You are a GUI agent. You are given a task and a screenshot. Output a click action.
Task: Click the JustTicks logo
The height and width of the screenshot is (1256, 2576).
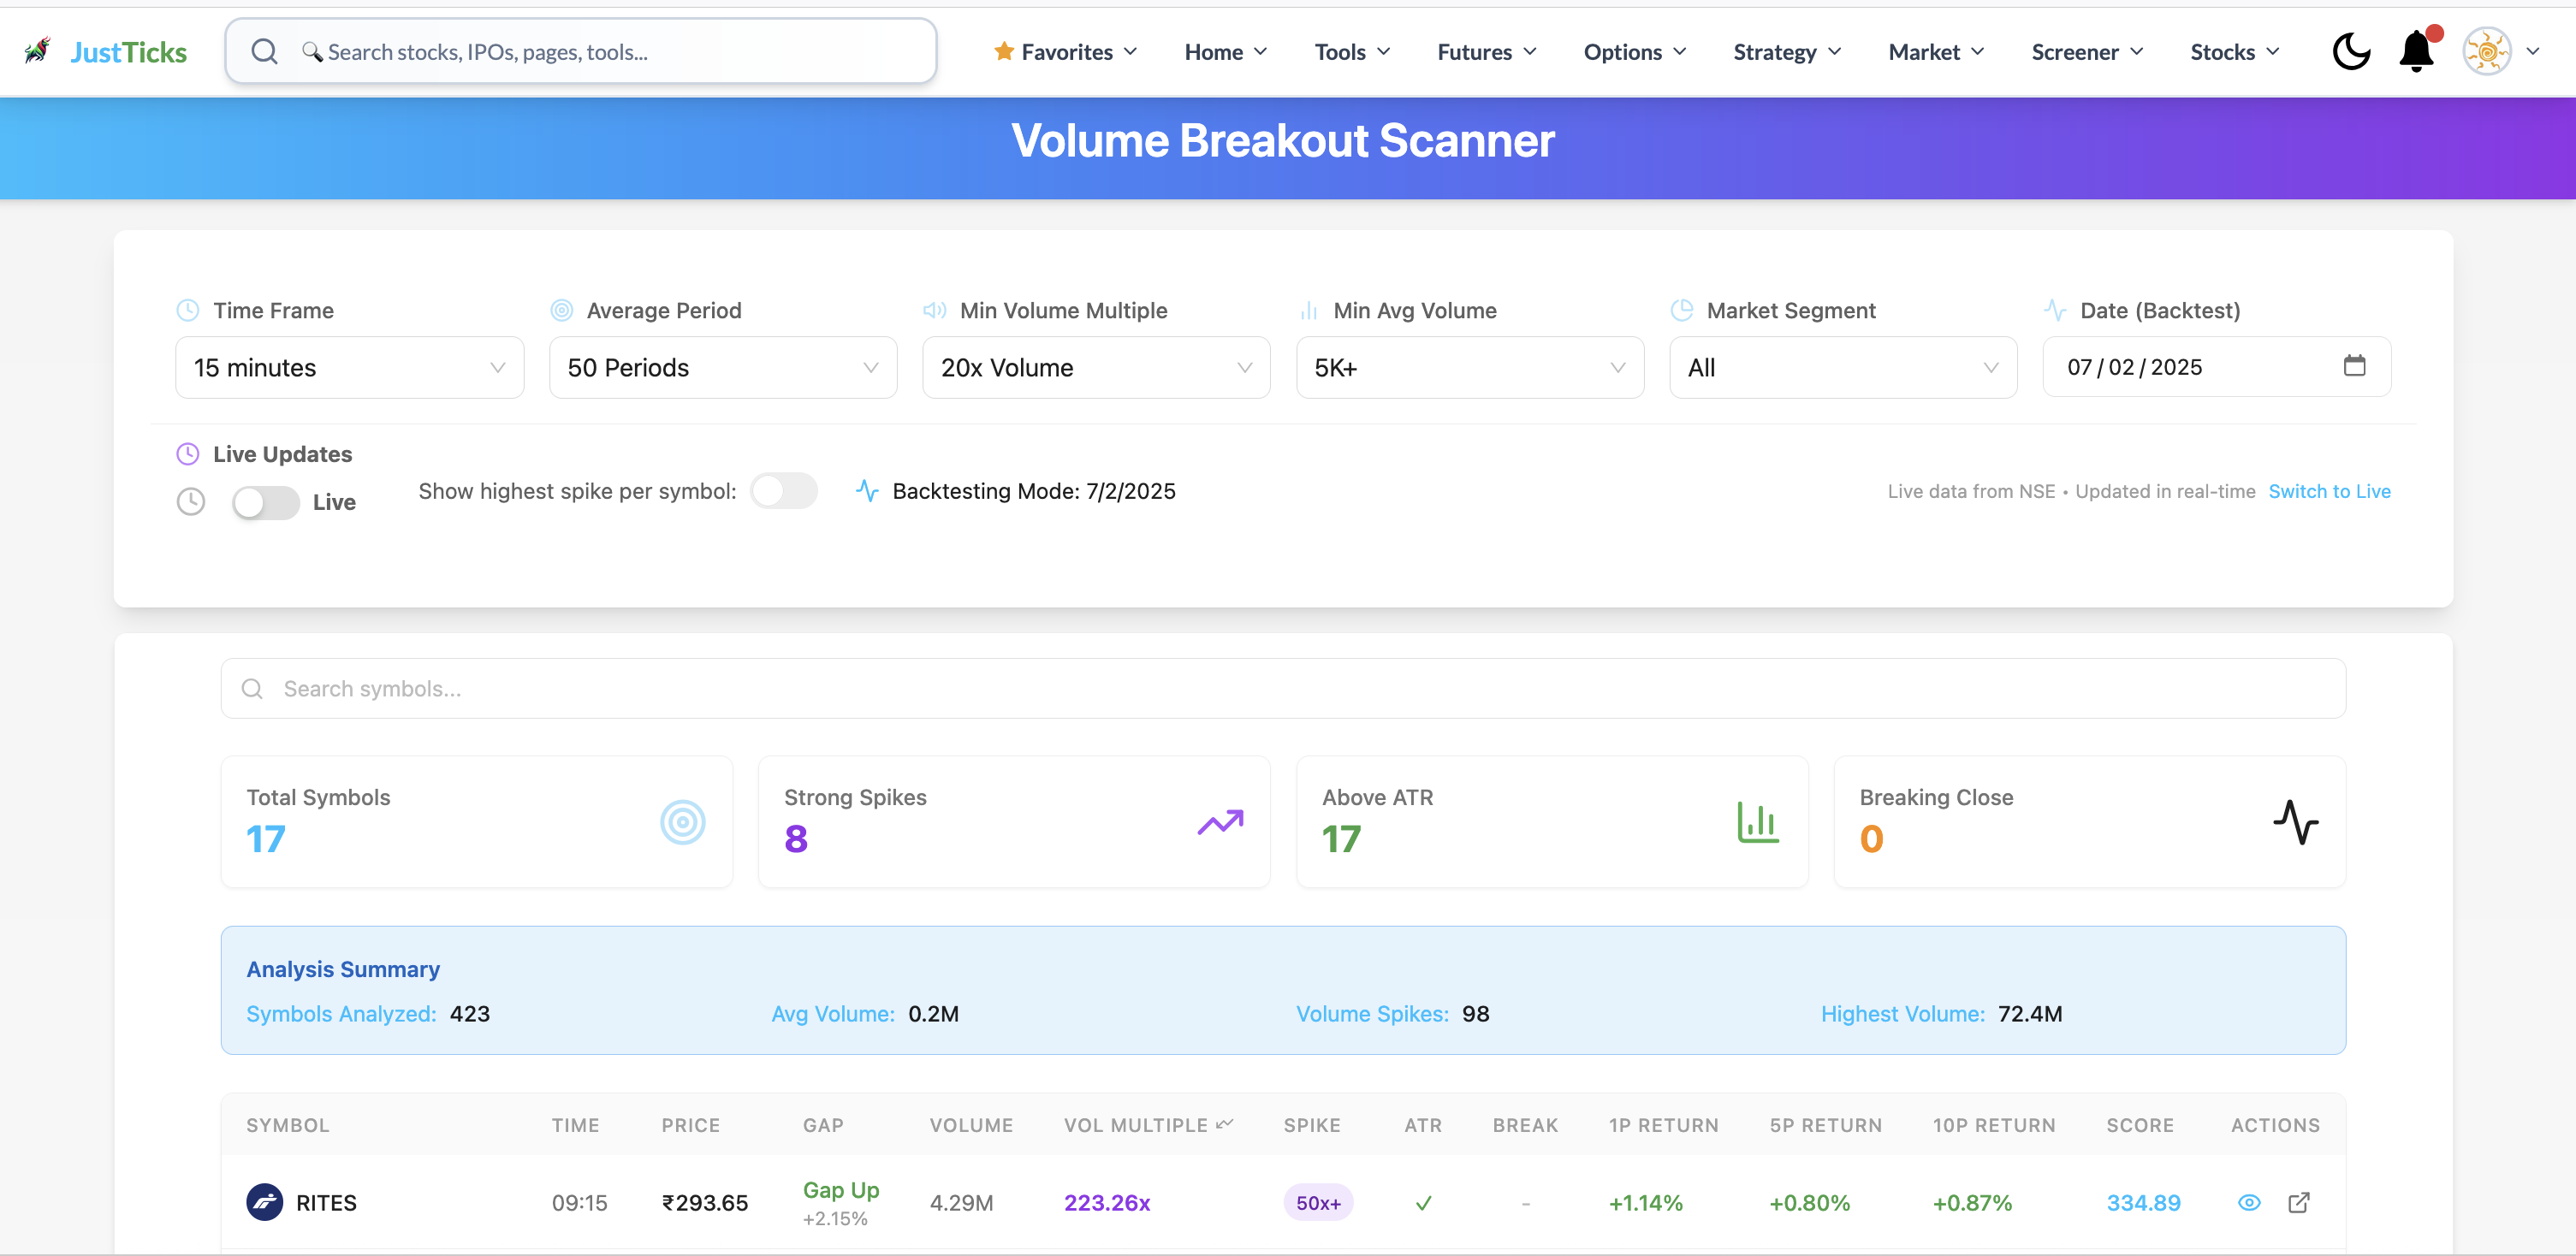[x=106, y=51]
